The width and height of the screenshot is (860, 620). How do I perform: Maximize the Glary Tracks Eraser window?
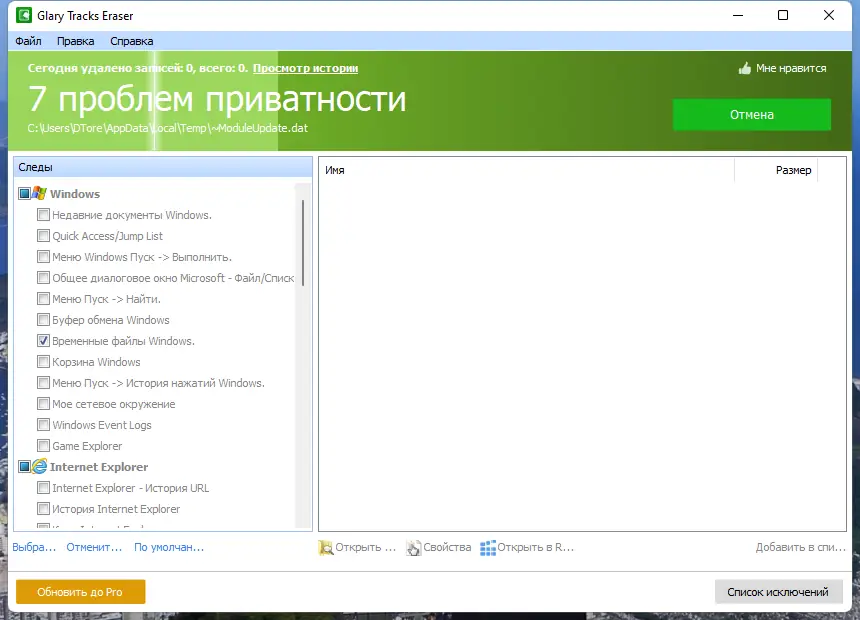[x=783, y=15]
